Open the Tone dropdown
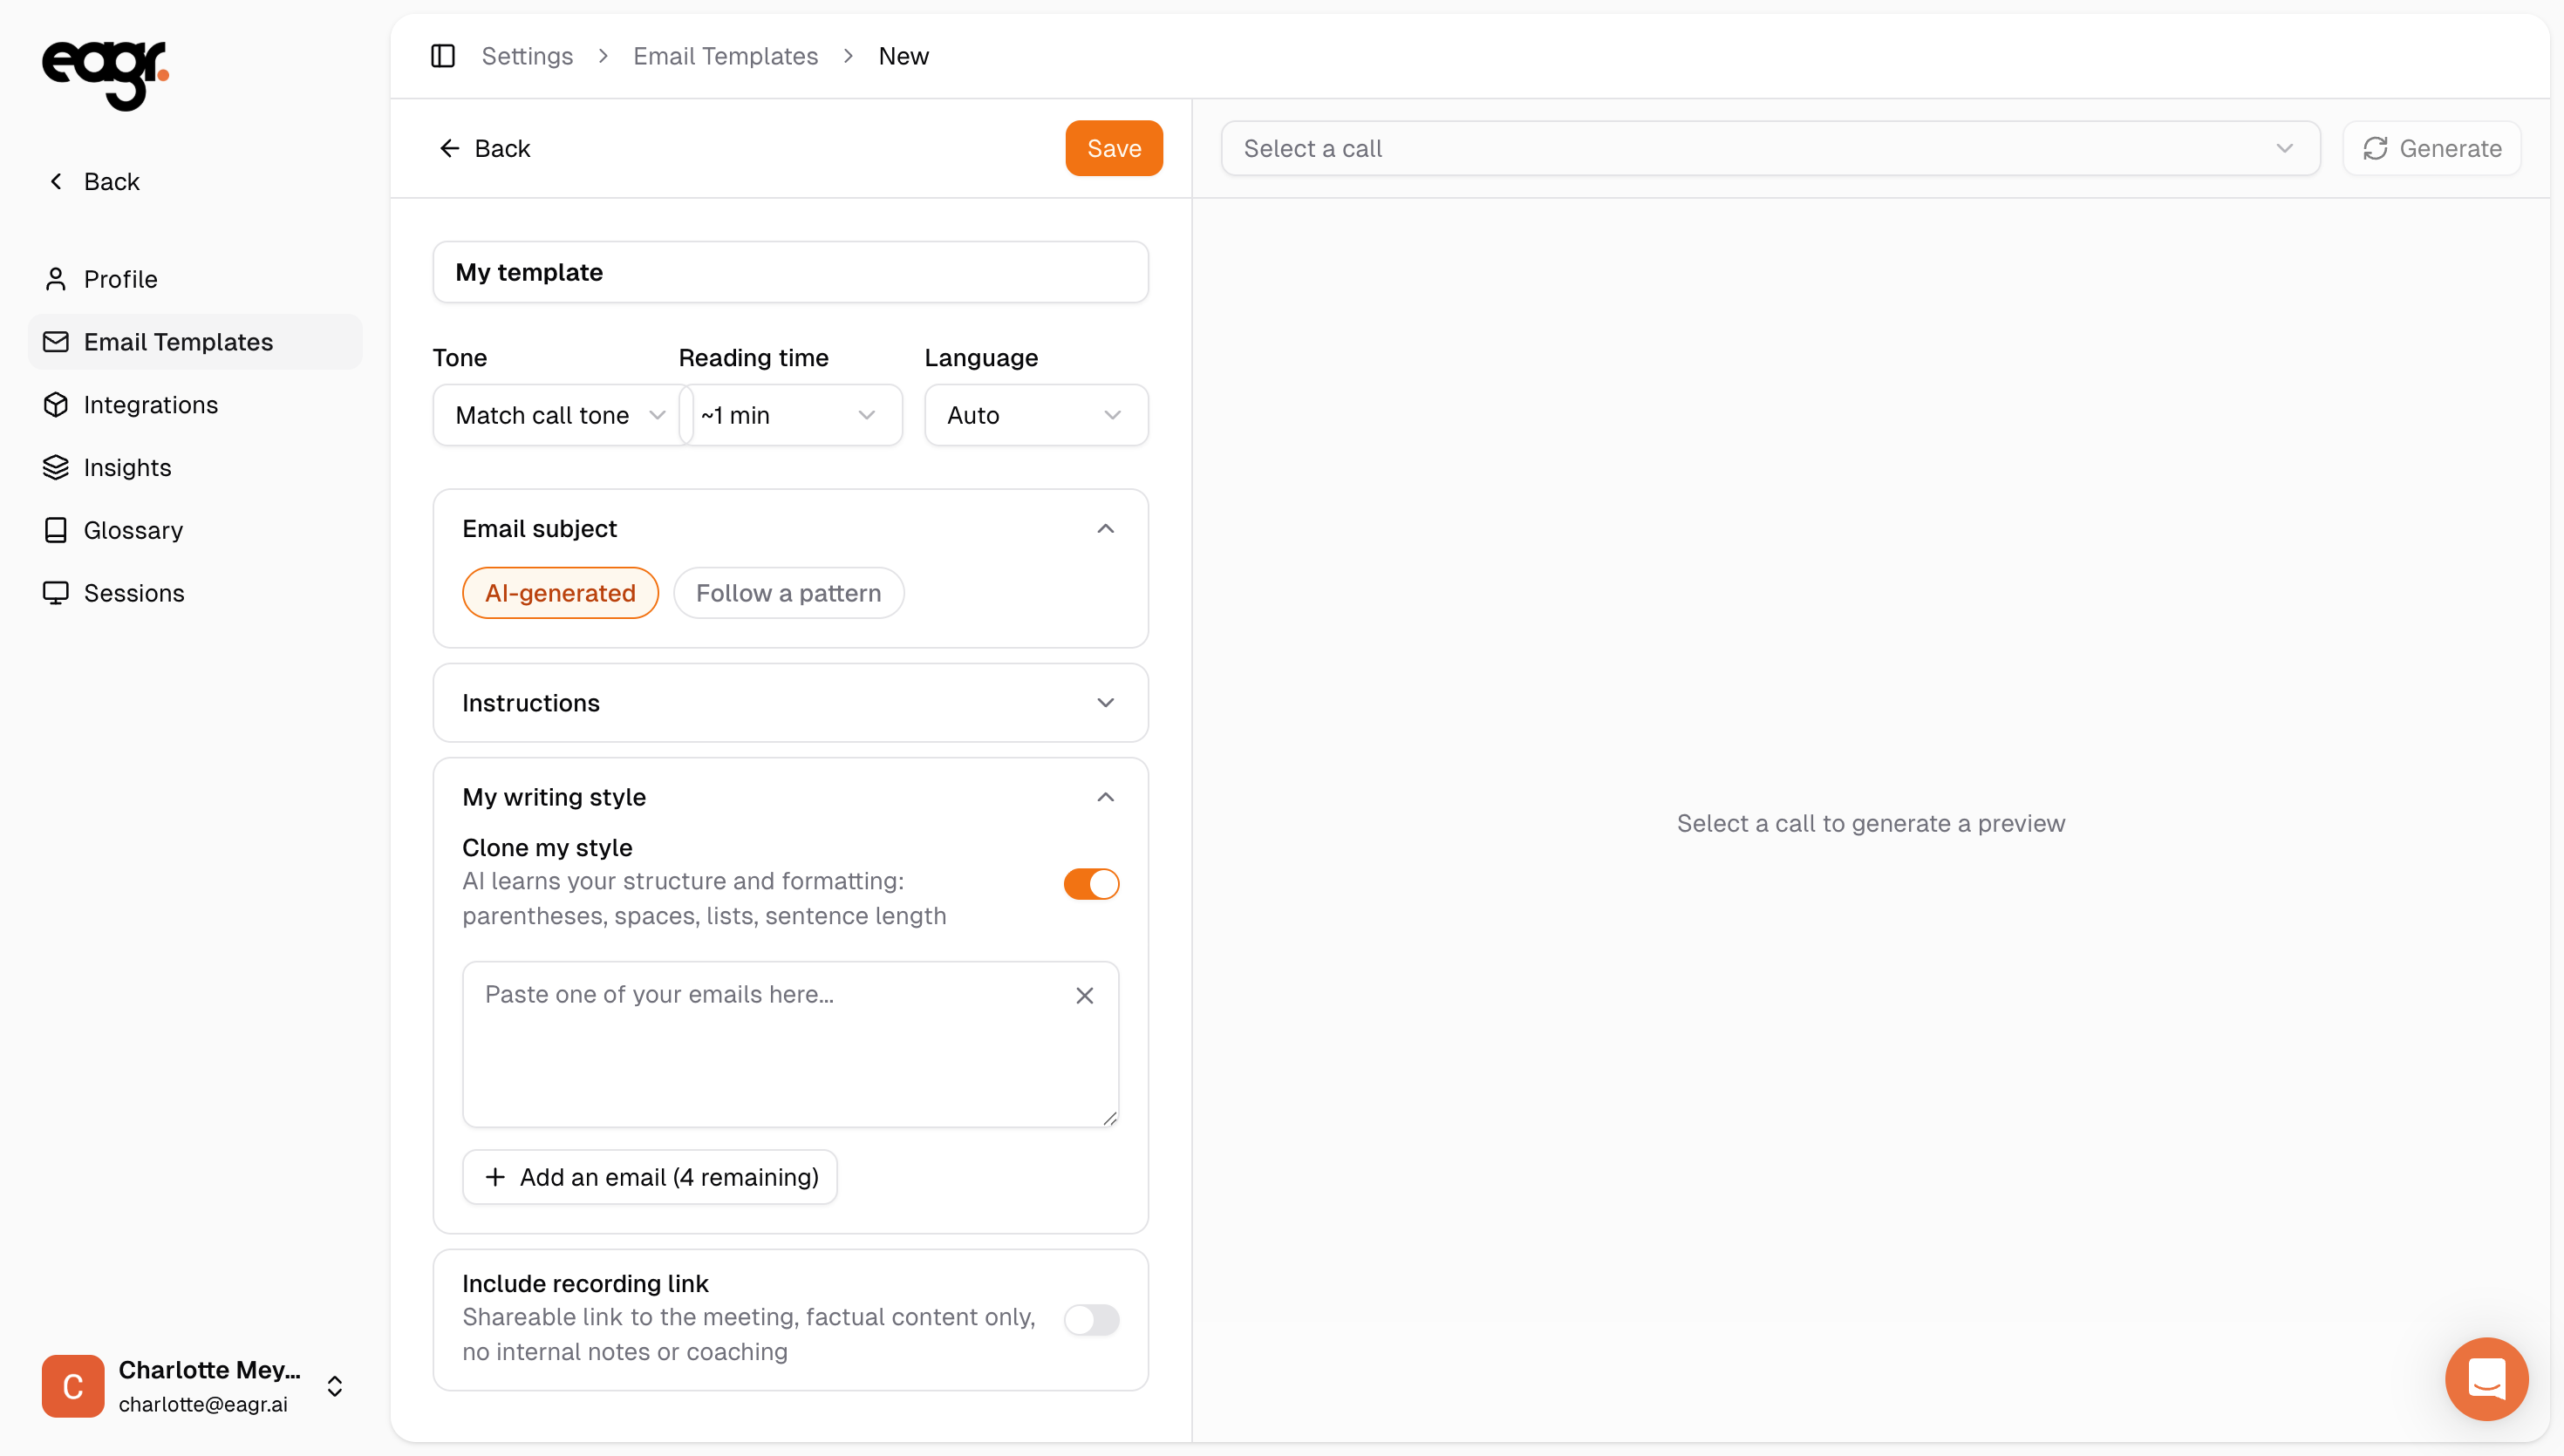 558,415
